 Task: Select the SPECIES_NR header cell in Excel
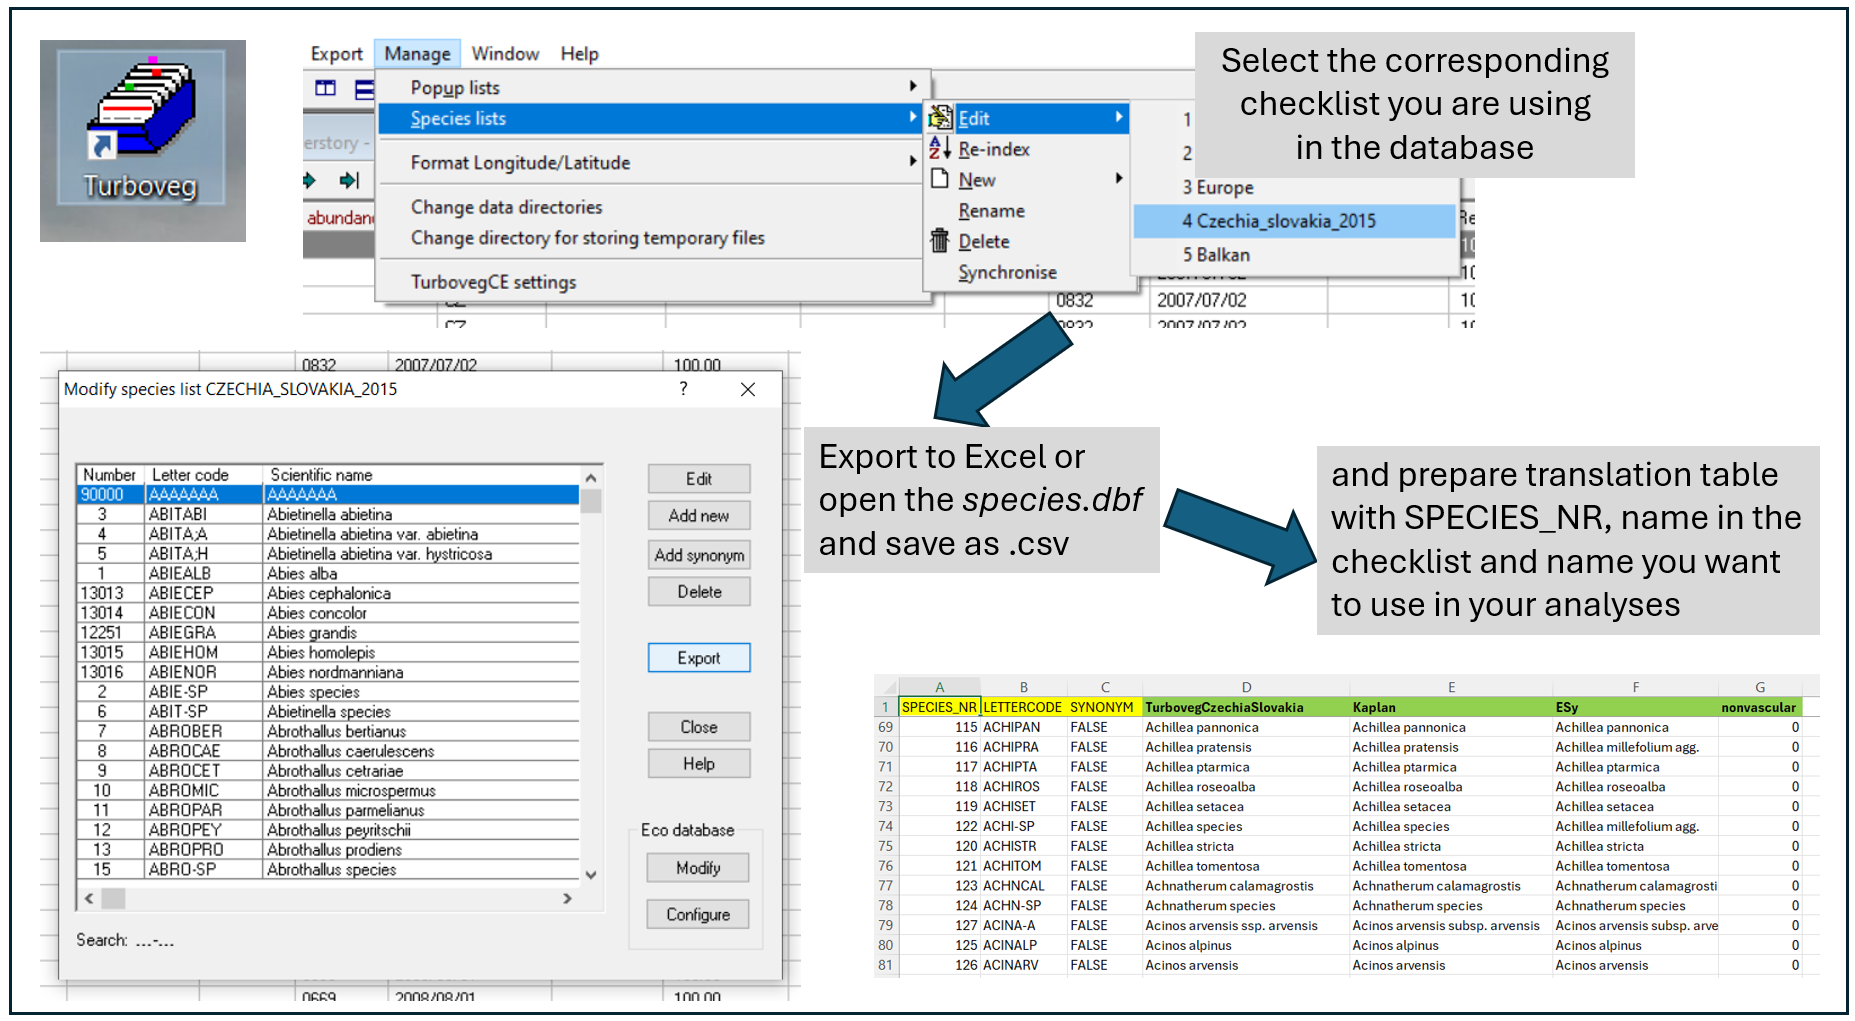tap(939, 707)
